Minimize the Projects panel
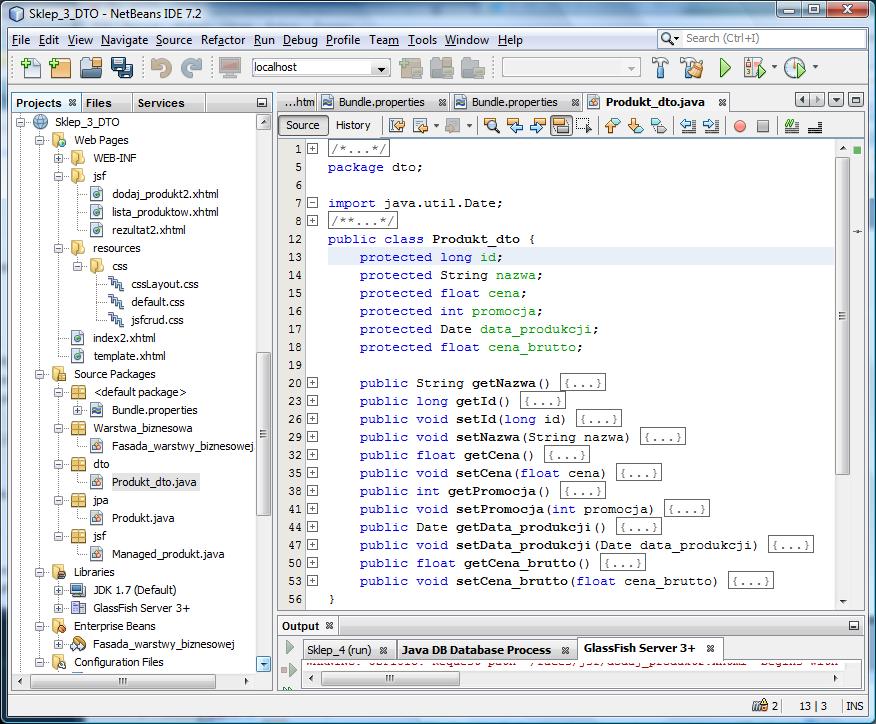Image resolution: width=876 pixels, height=724 pixels. [x=261, y=103]
